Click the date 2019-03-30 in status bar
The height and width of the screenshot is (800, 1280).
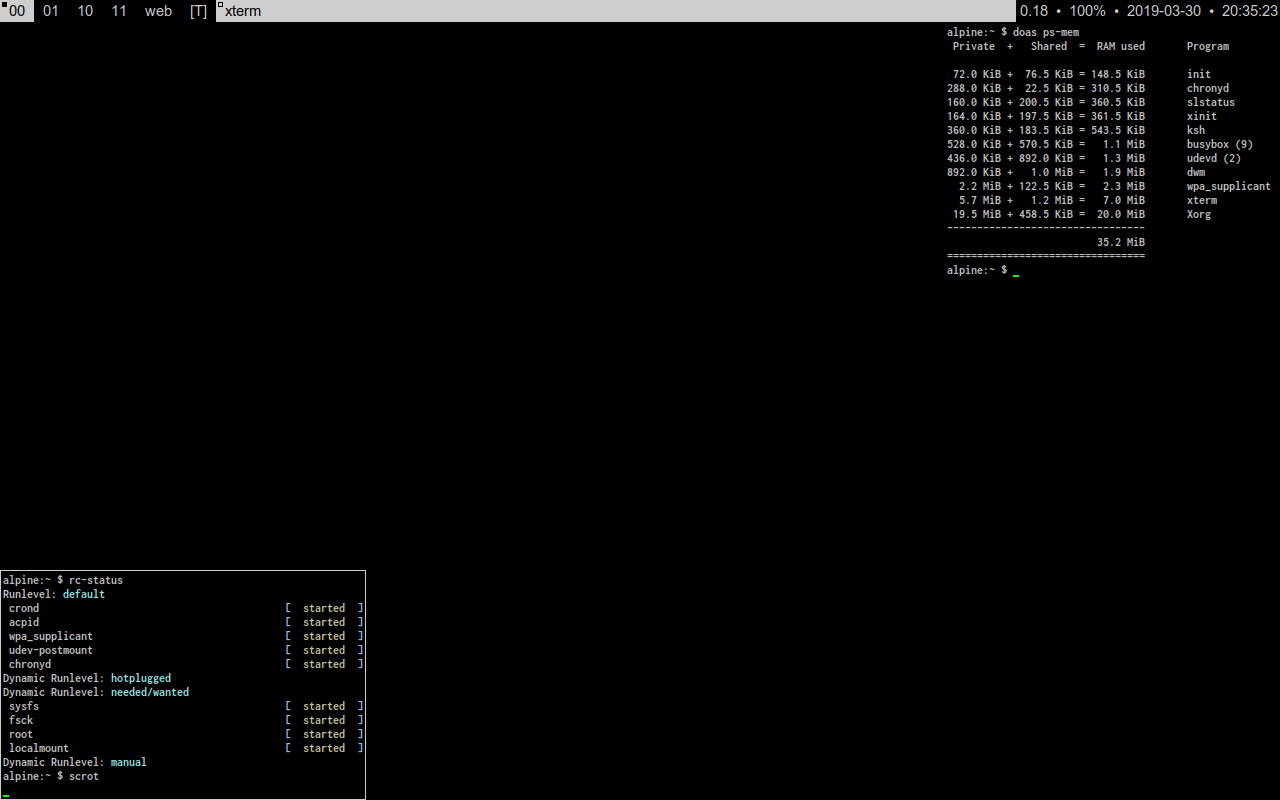(1164, 11)
